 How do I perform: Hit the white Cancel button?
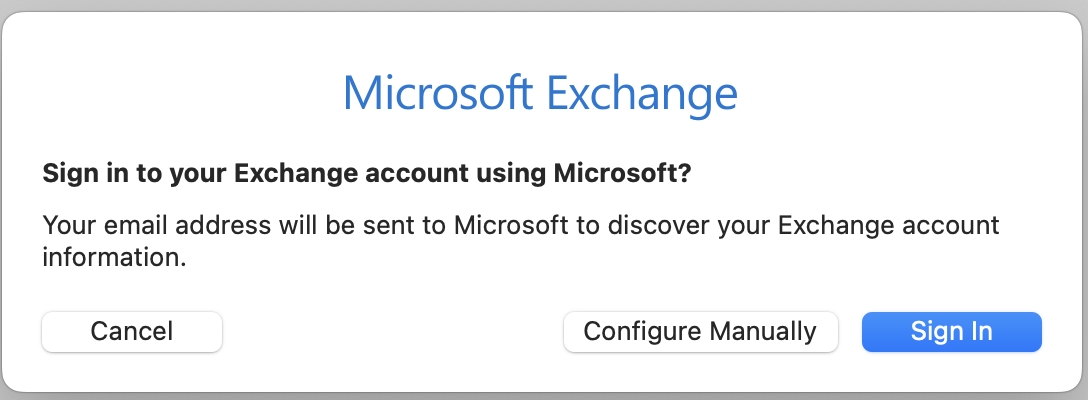[132, 331]
